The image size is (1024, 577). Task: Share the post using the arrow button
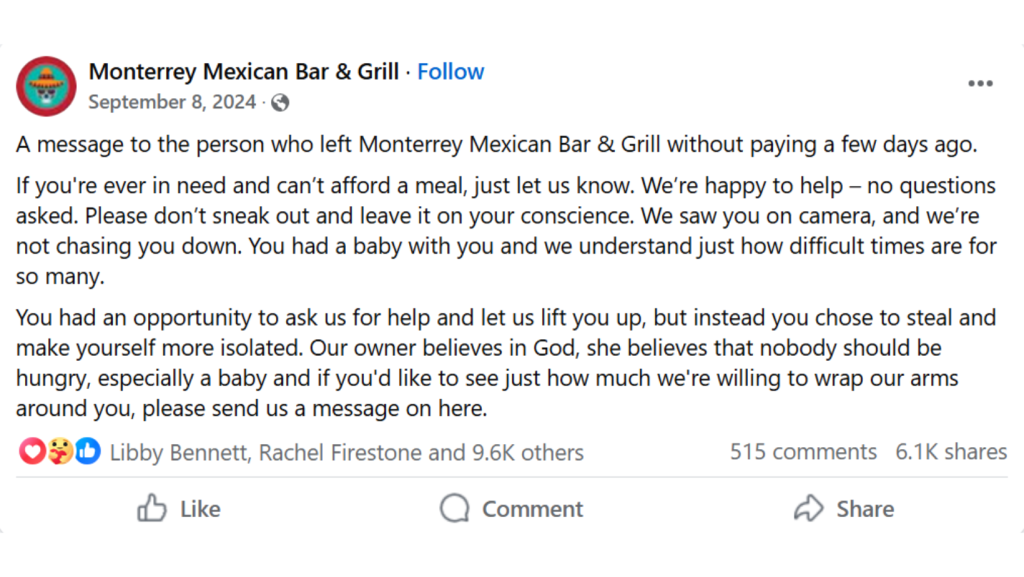(x=843, y=509)
